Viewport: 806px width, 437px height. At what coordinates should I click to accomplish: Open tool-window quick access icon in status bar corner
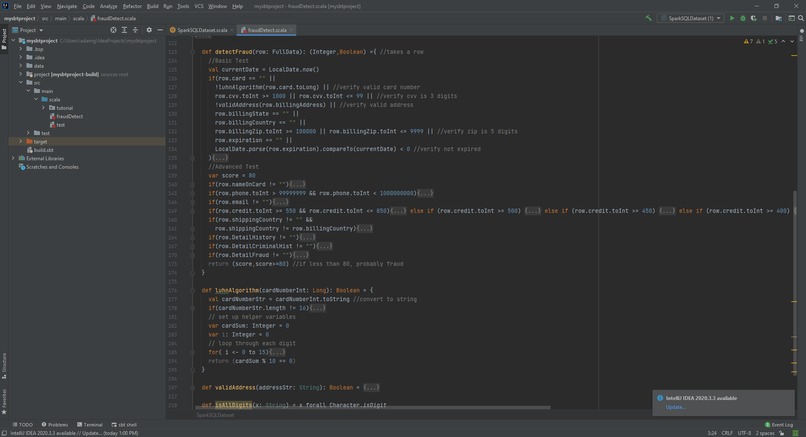point(5,433)
